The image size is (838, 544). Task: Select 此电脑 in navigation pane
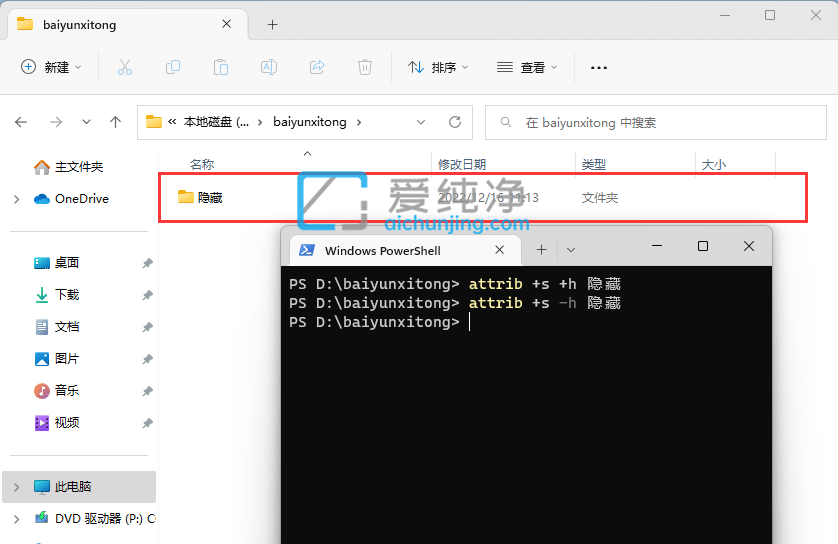[79, 487]
